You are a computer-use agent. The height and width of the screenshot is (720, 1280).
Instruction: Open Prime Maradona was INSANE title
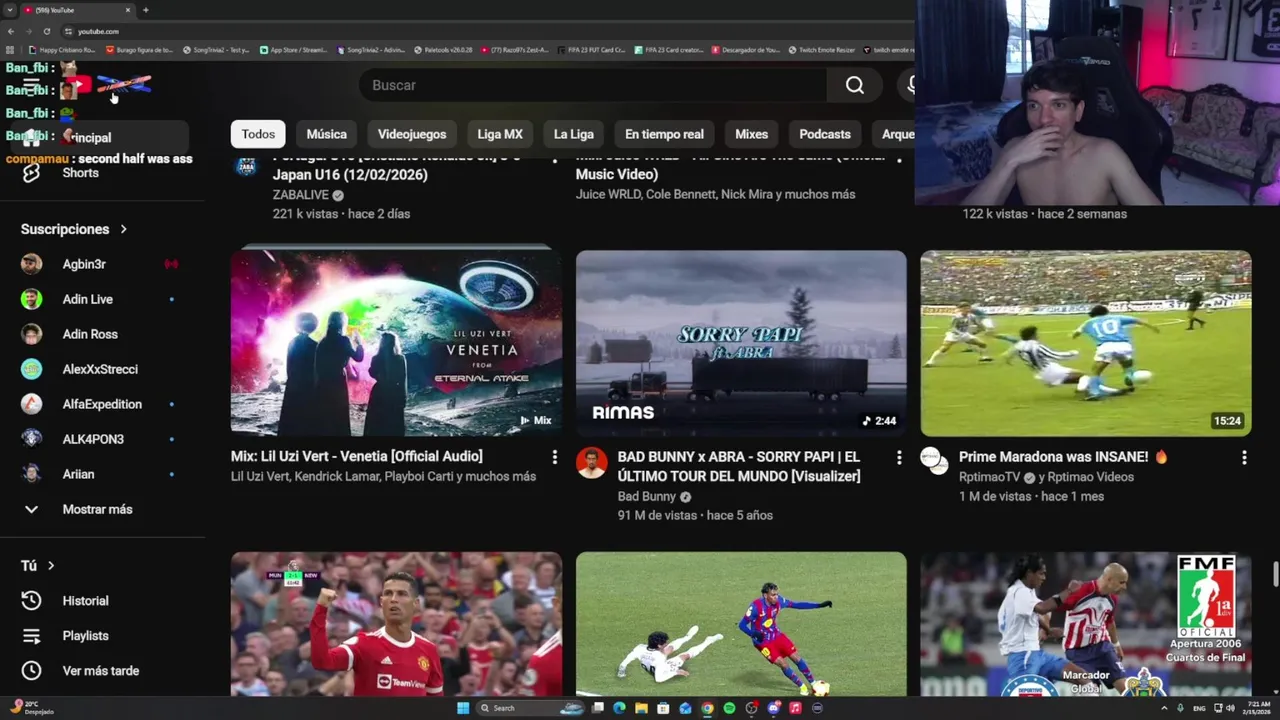[1064, 457]
